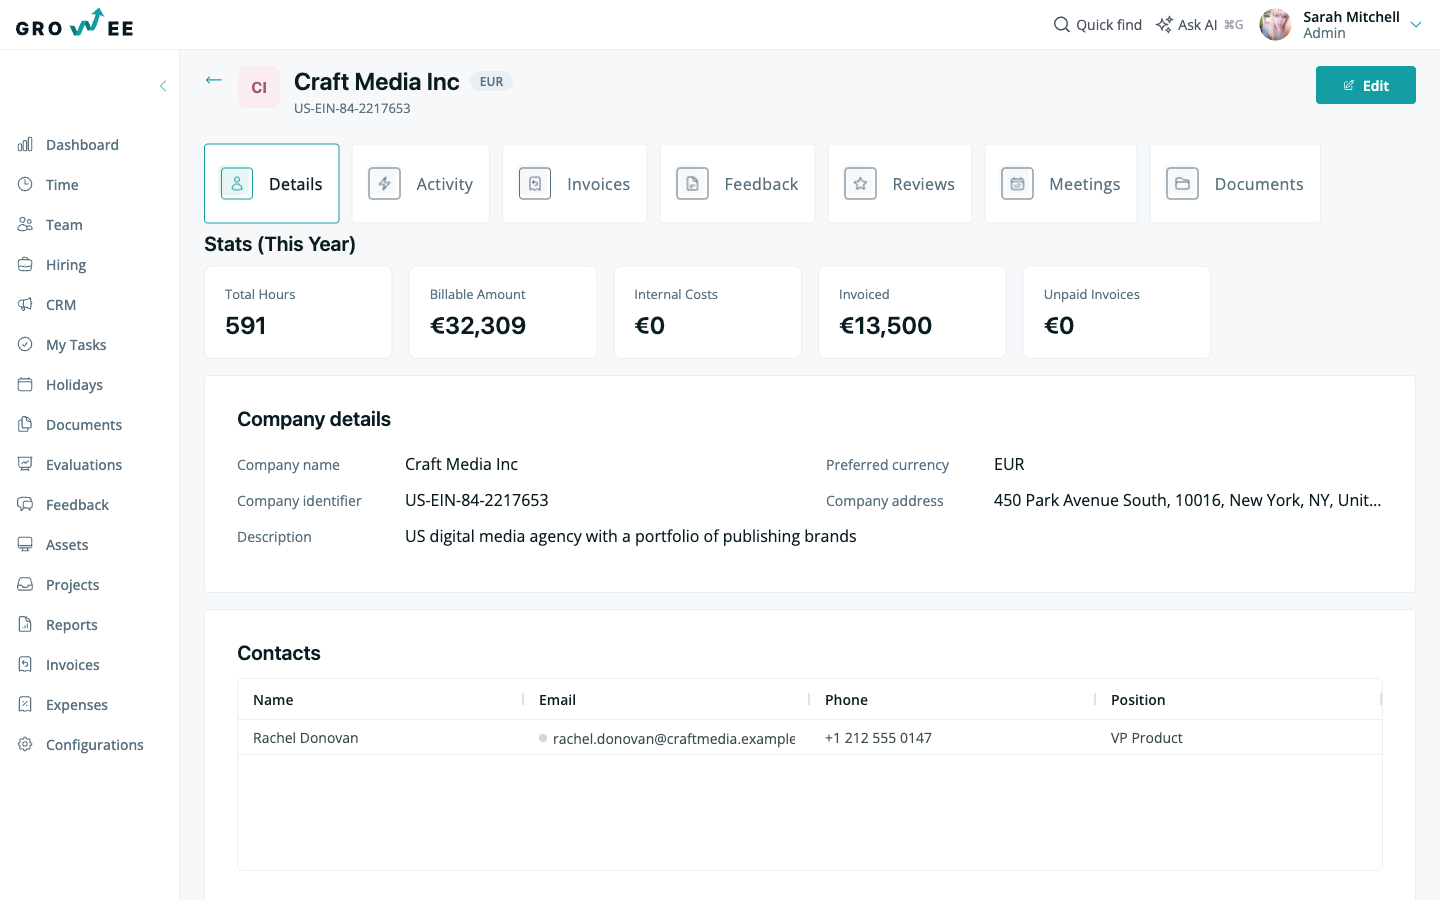The height and width of the screenshot is (900, 1440).
Task: Click the Reports document icon
Action: [25, 624]
